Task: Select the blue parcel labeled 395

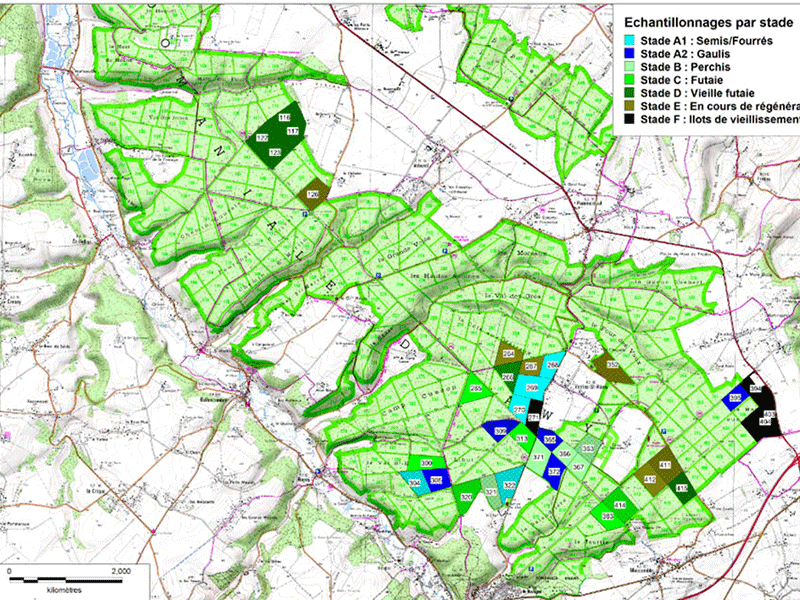Action: point(736,398)
